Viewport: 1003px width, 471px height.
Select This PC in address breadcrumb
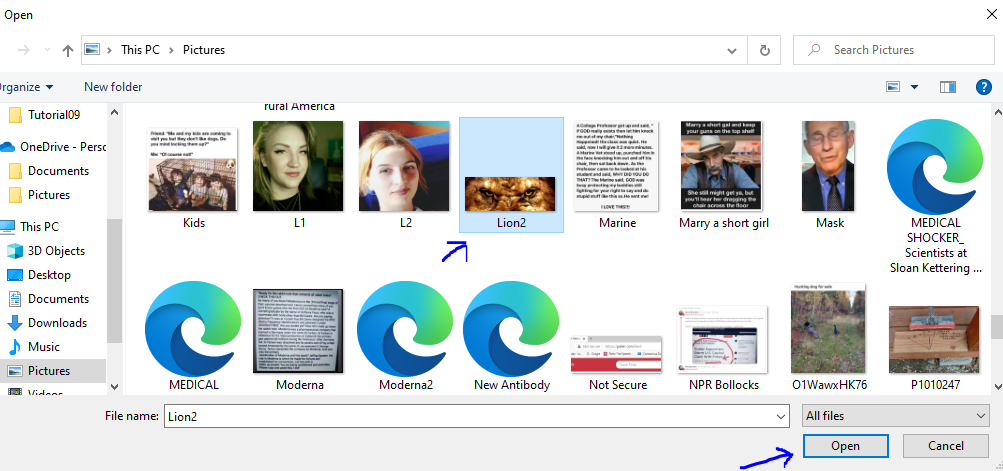[x=140, y=50]
